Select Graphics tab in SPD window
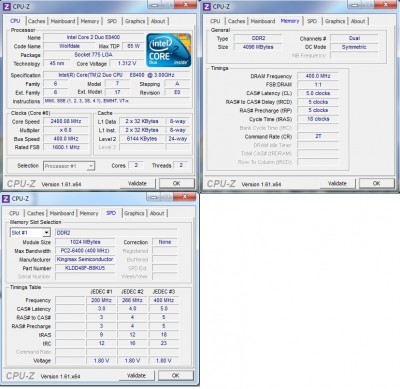This screenshot has width=400, height=389. [134, 213]
